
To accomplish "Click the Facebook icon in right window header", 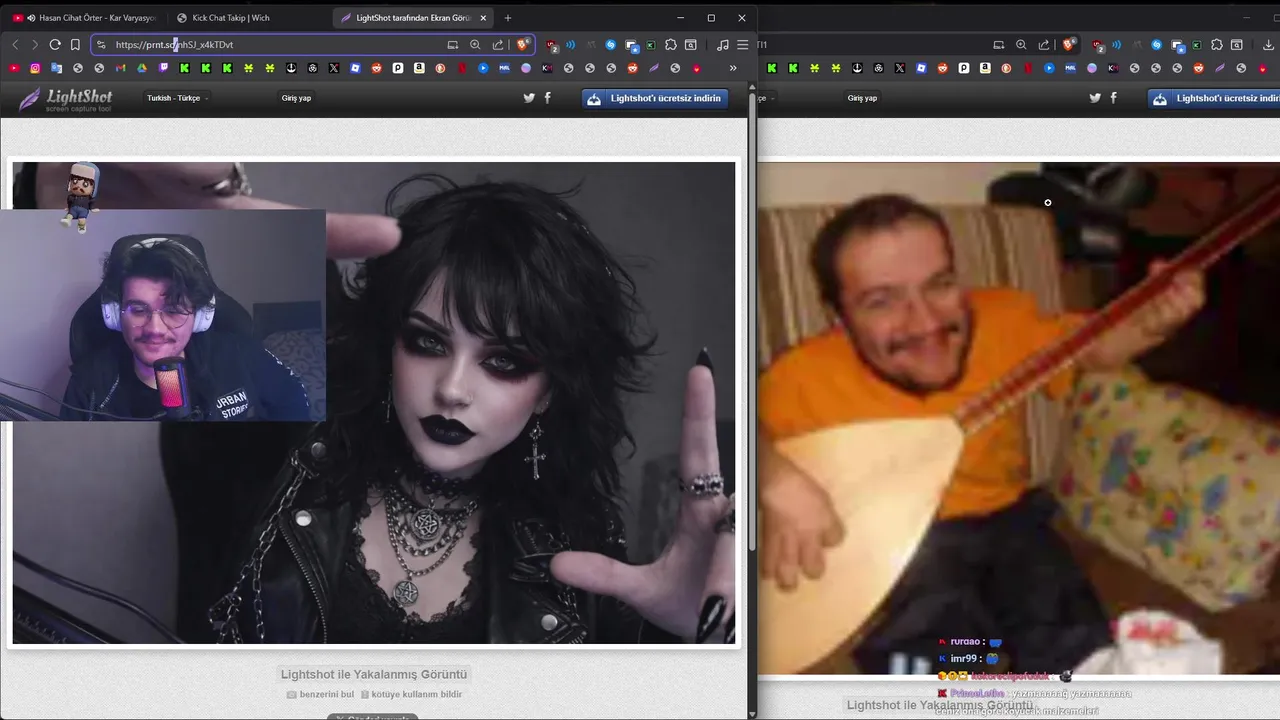I will 1113,98.
